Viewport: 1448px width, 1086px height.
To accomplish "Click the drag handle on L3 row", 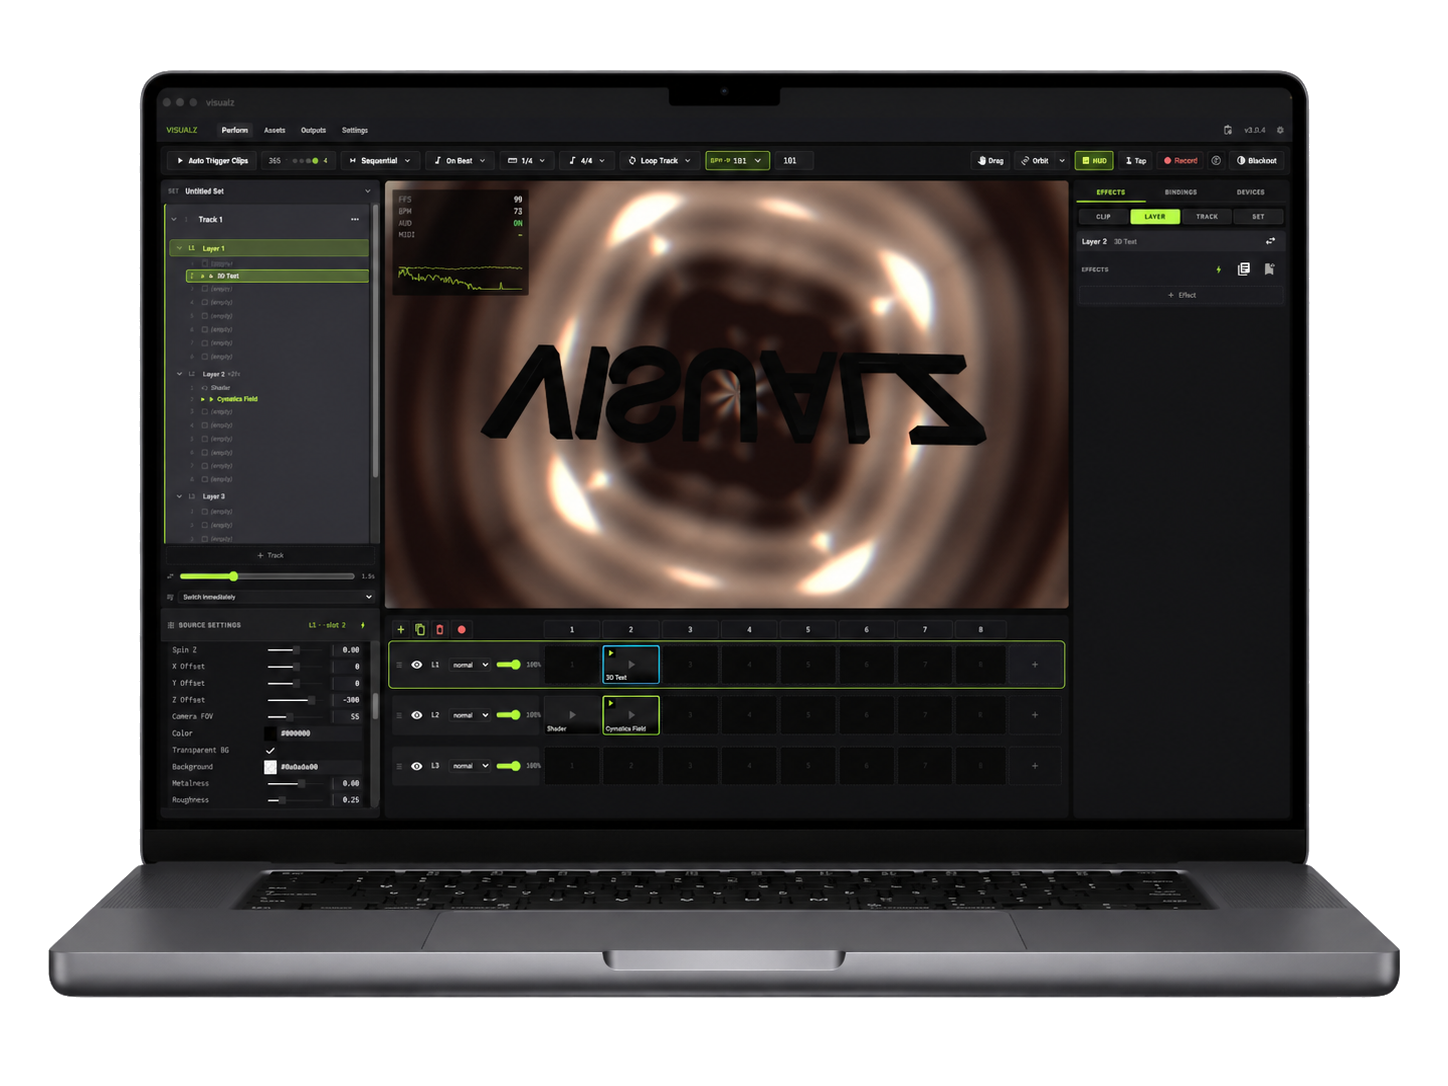I will (x=399, y=766).
